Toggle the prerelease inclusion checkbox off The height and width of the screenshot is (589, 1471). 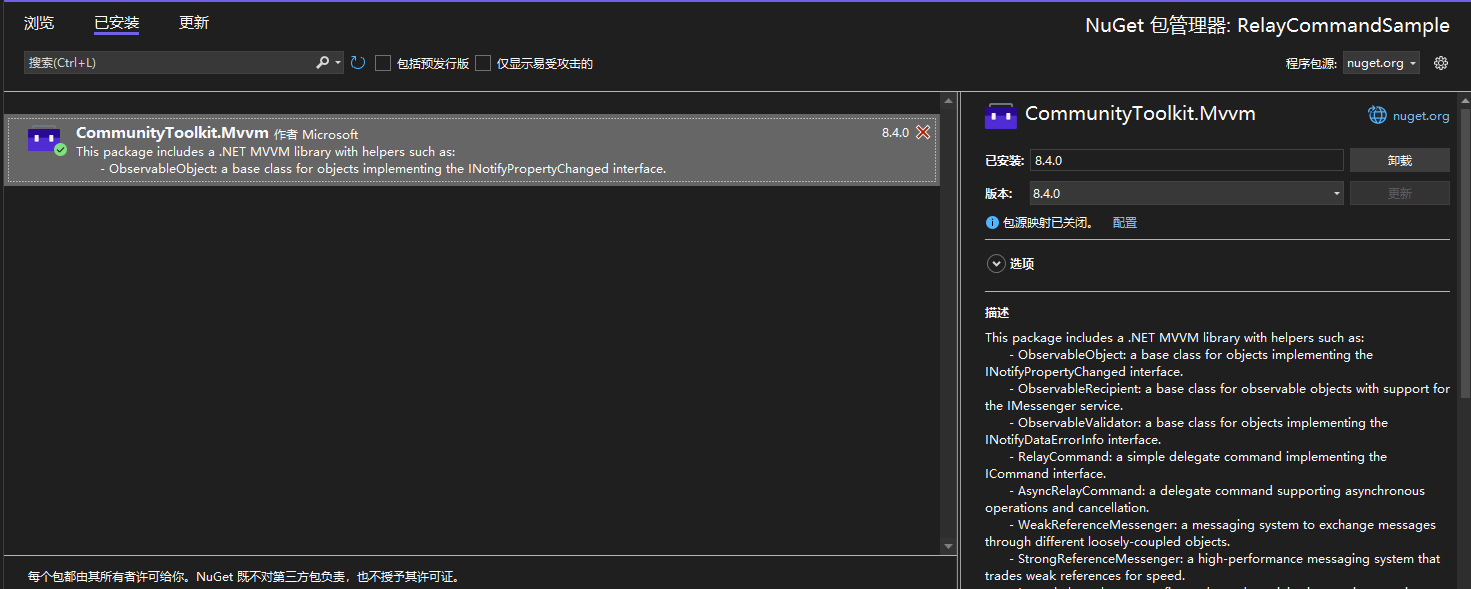pos(383,62)
